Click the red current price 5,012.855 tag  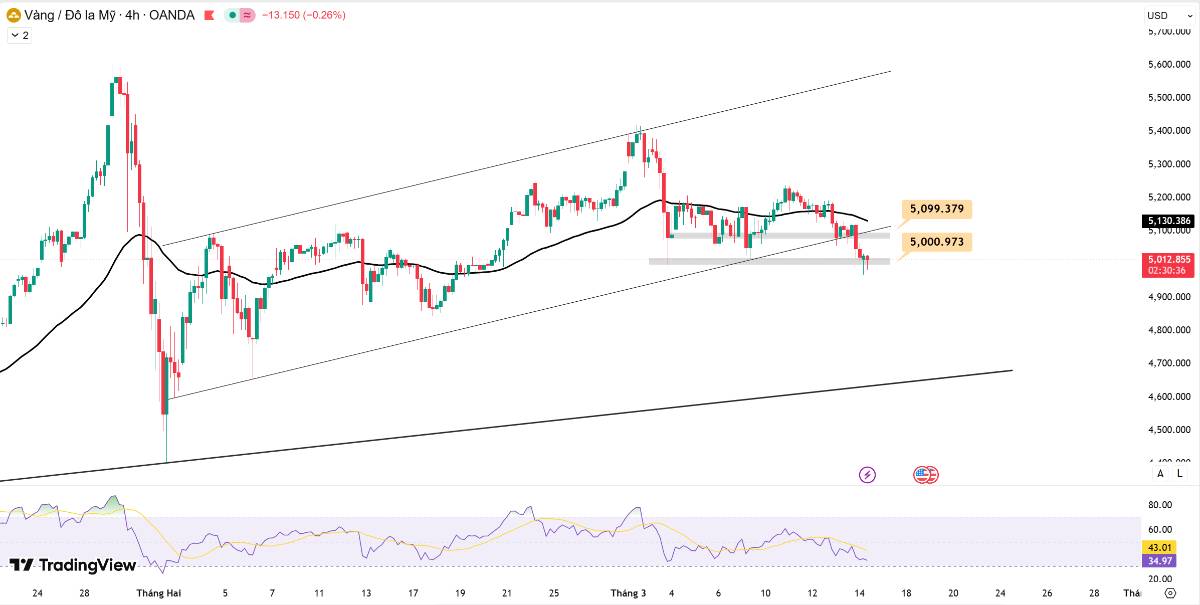[x=1168, y=264]
